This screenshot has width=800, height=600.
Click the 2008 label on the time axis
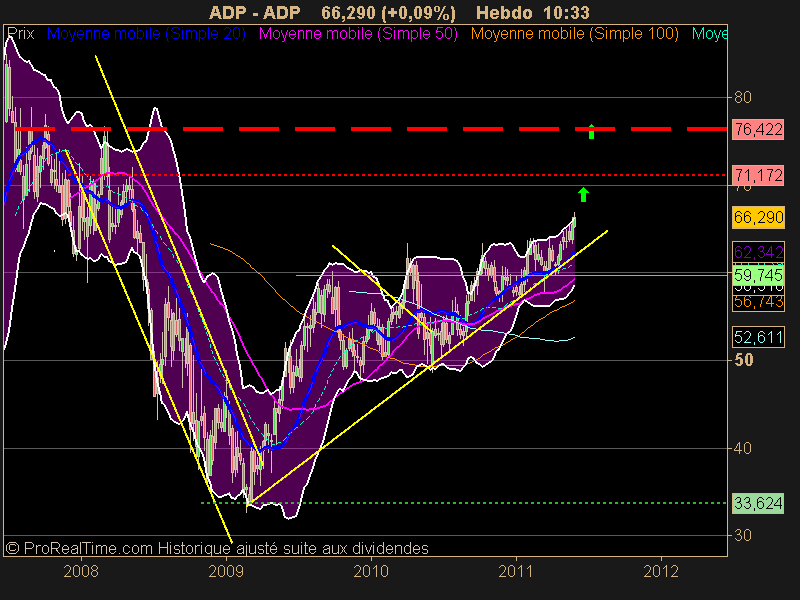[x=81, y=571]
